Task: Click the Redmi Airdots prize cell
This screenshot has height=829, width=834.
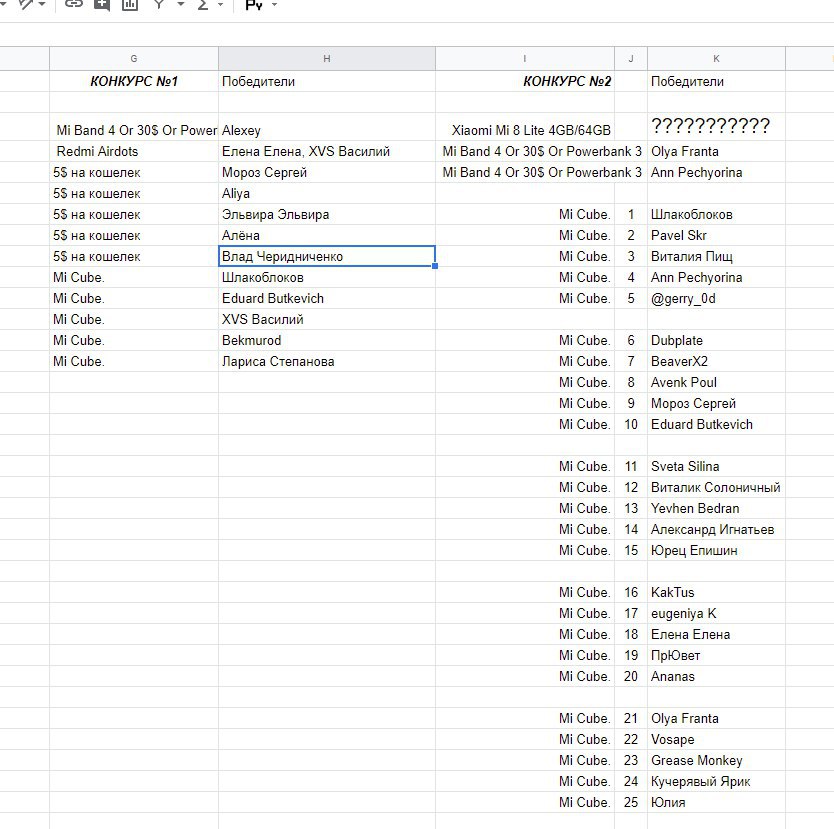Action: [x=134, y=152]
